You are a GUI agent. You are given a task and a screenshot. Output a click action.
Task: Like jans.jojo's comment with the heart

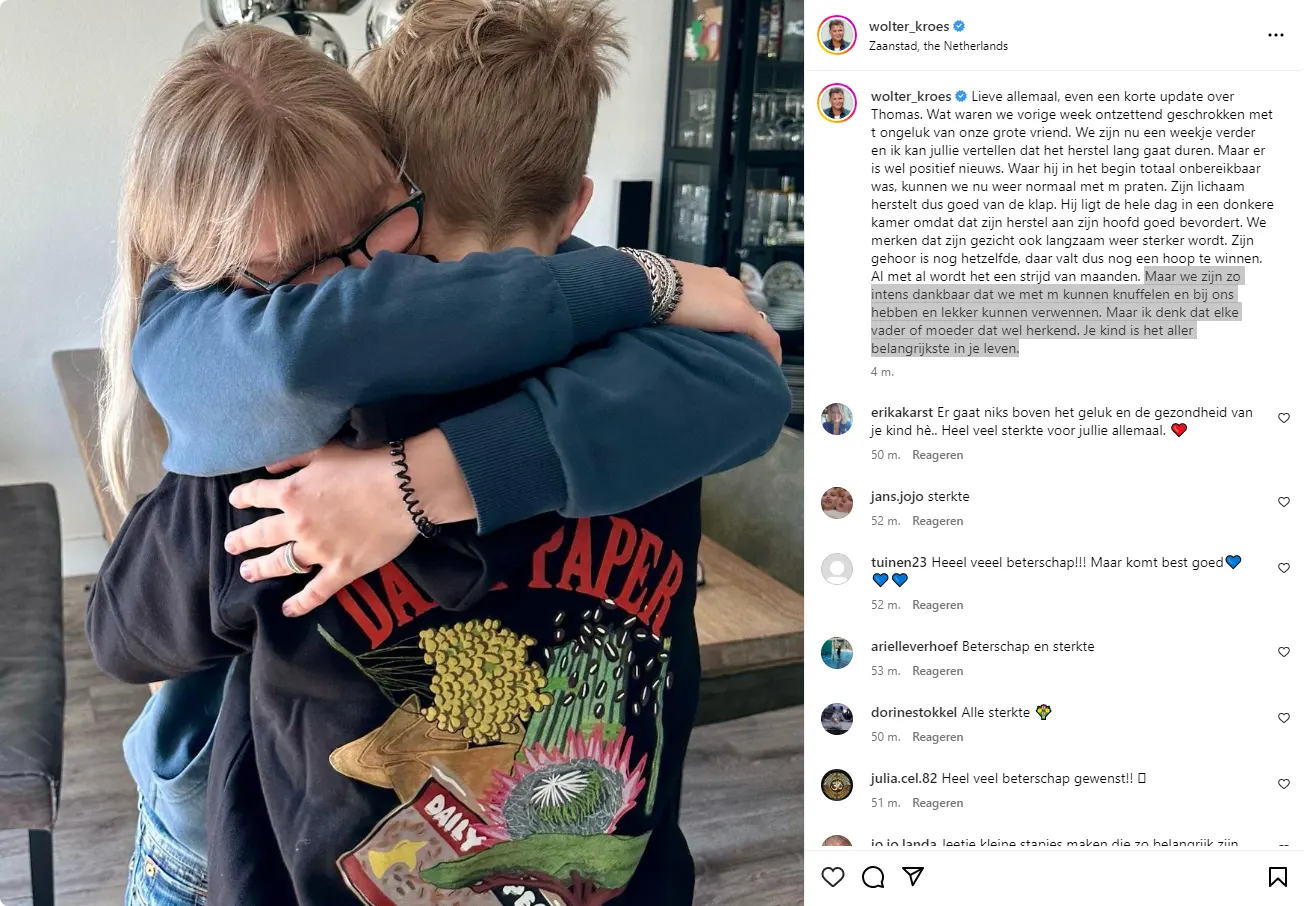(x=1284, y=502)
